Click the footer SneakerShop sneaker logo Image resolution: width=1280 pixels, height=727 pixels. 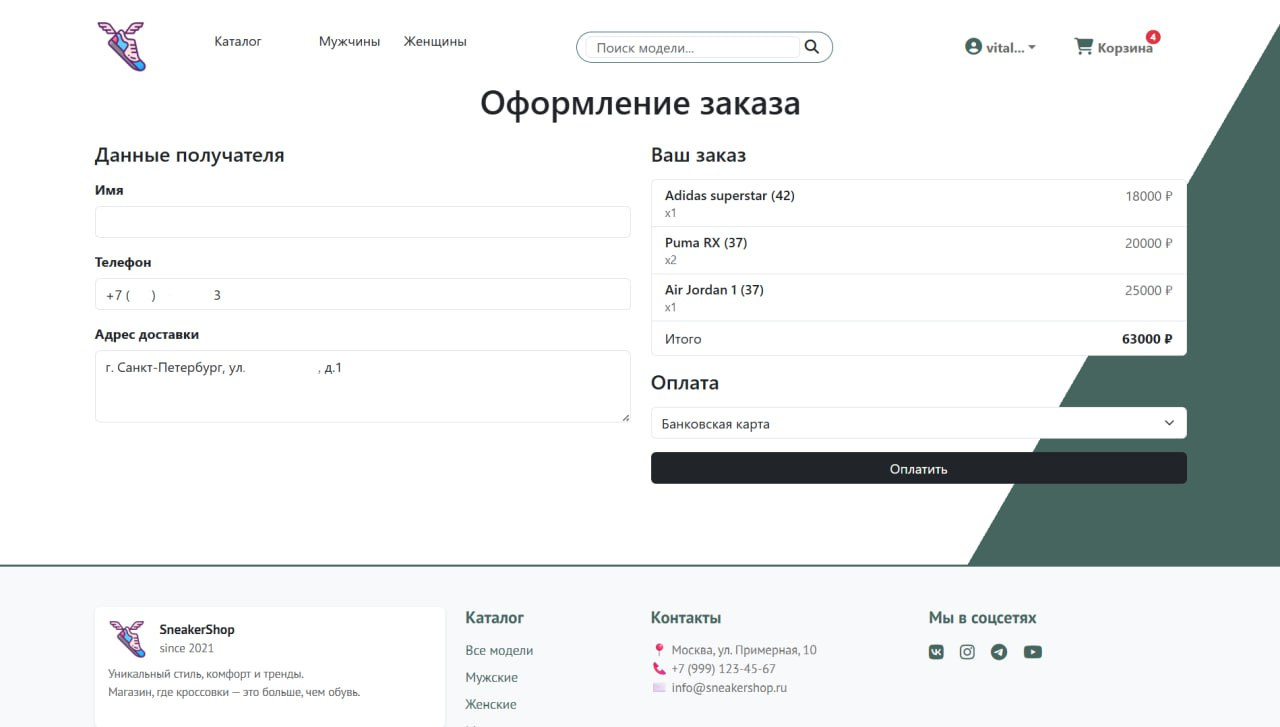[128, 638]
